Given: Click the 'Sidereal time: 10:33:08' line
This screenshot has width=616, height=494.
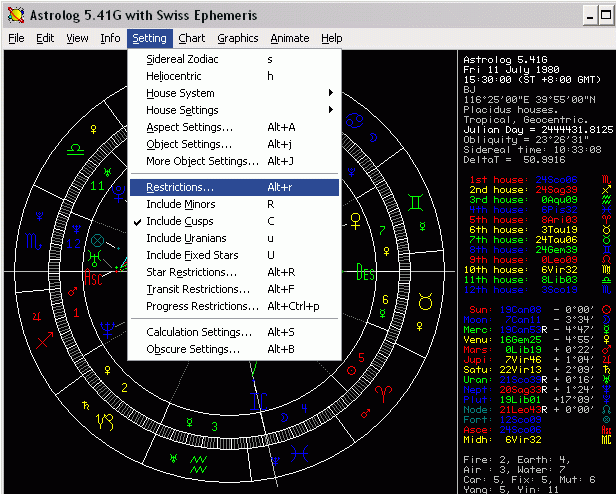Looking at the screenshot, I should click(x=532, y=150).
